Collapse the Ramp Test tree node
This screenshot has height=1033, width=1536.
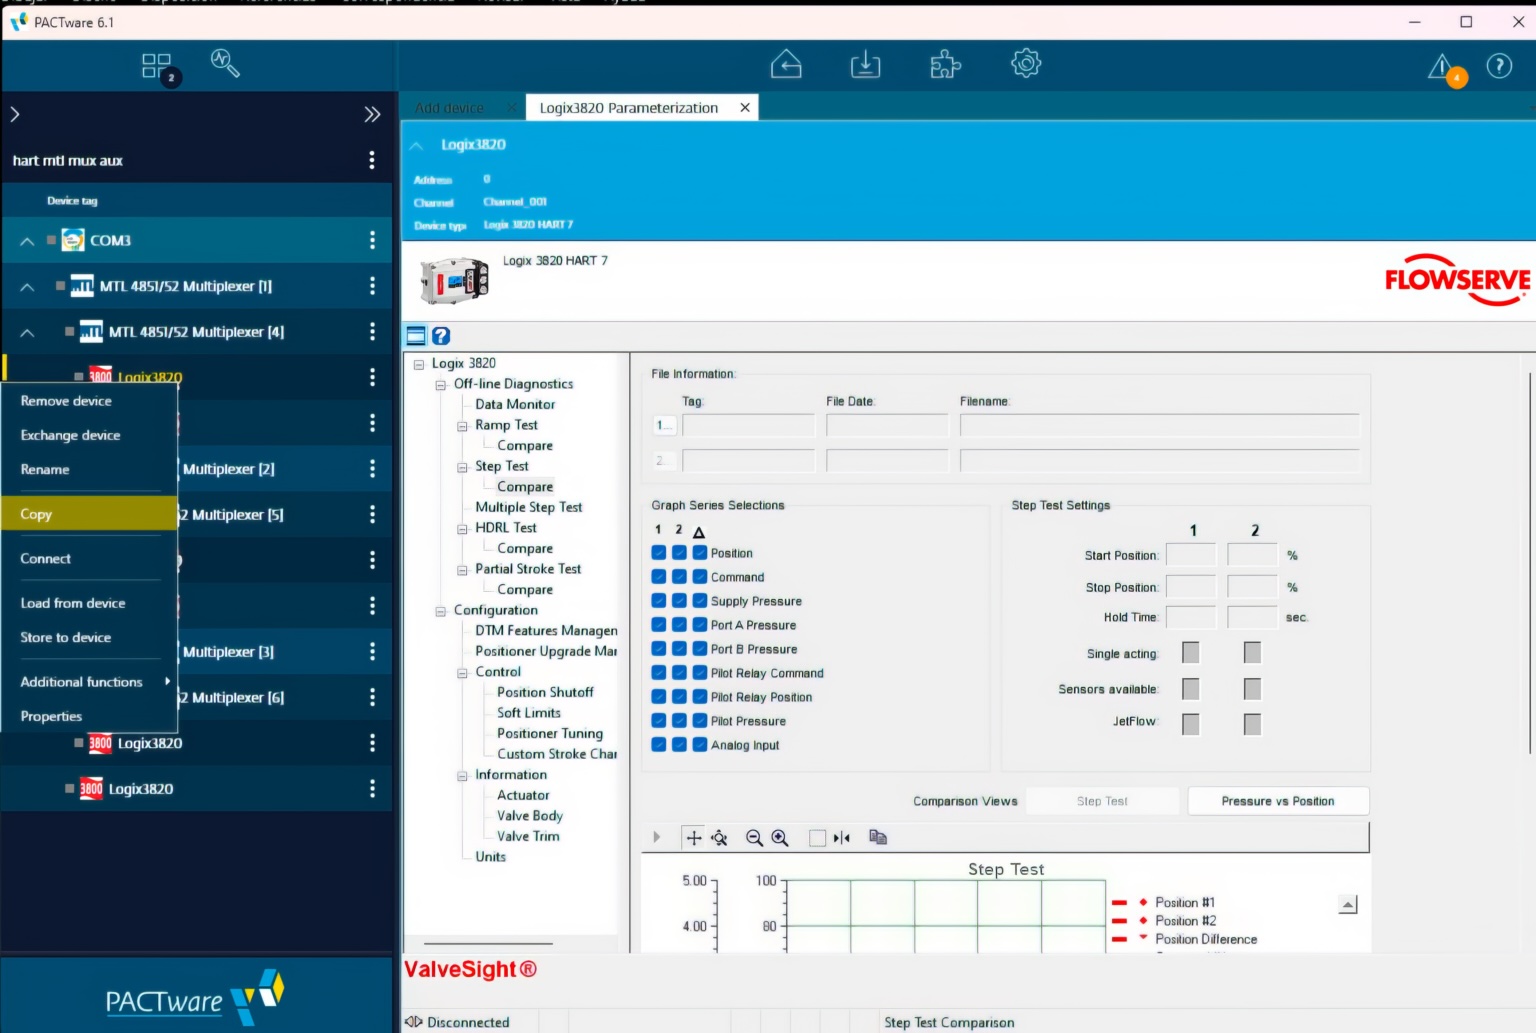[462, 426]
